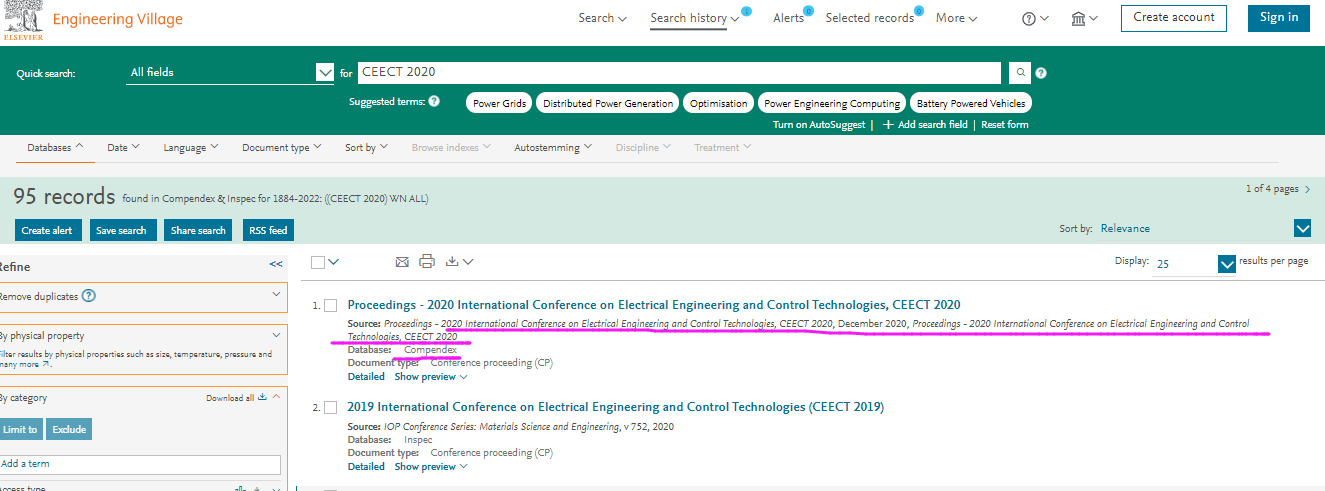Go to next results page arrow
Image resolution: width=1325 pixels, height=491 pixels.
pos(1308,188)
